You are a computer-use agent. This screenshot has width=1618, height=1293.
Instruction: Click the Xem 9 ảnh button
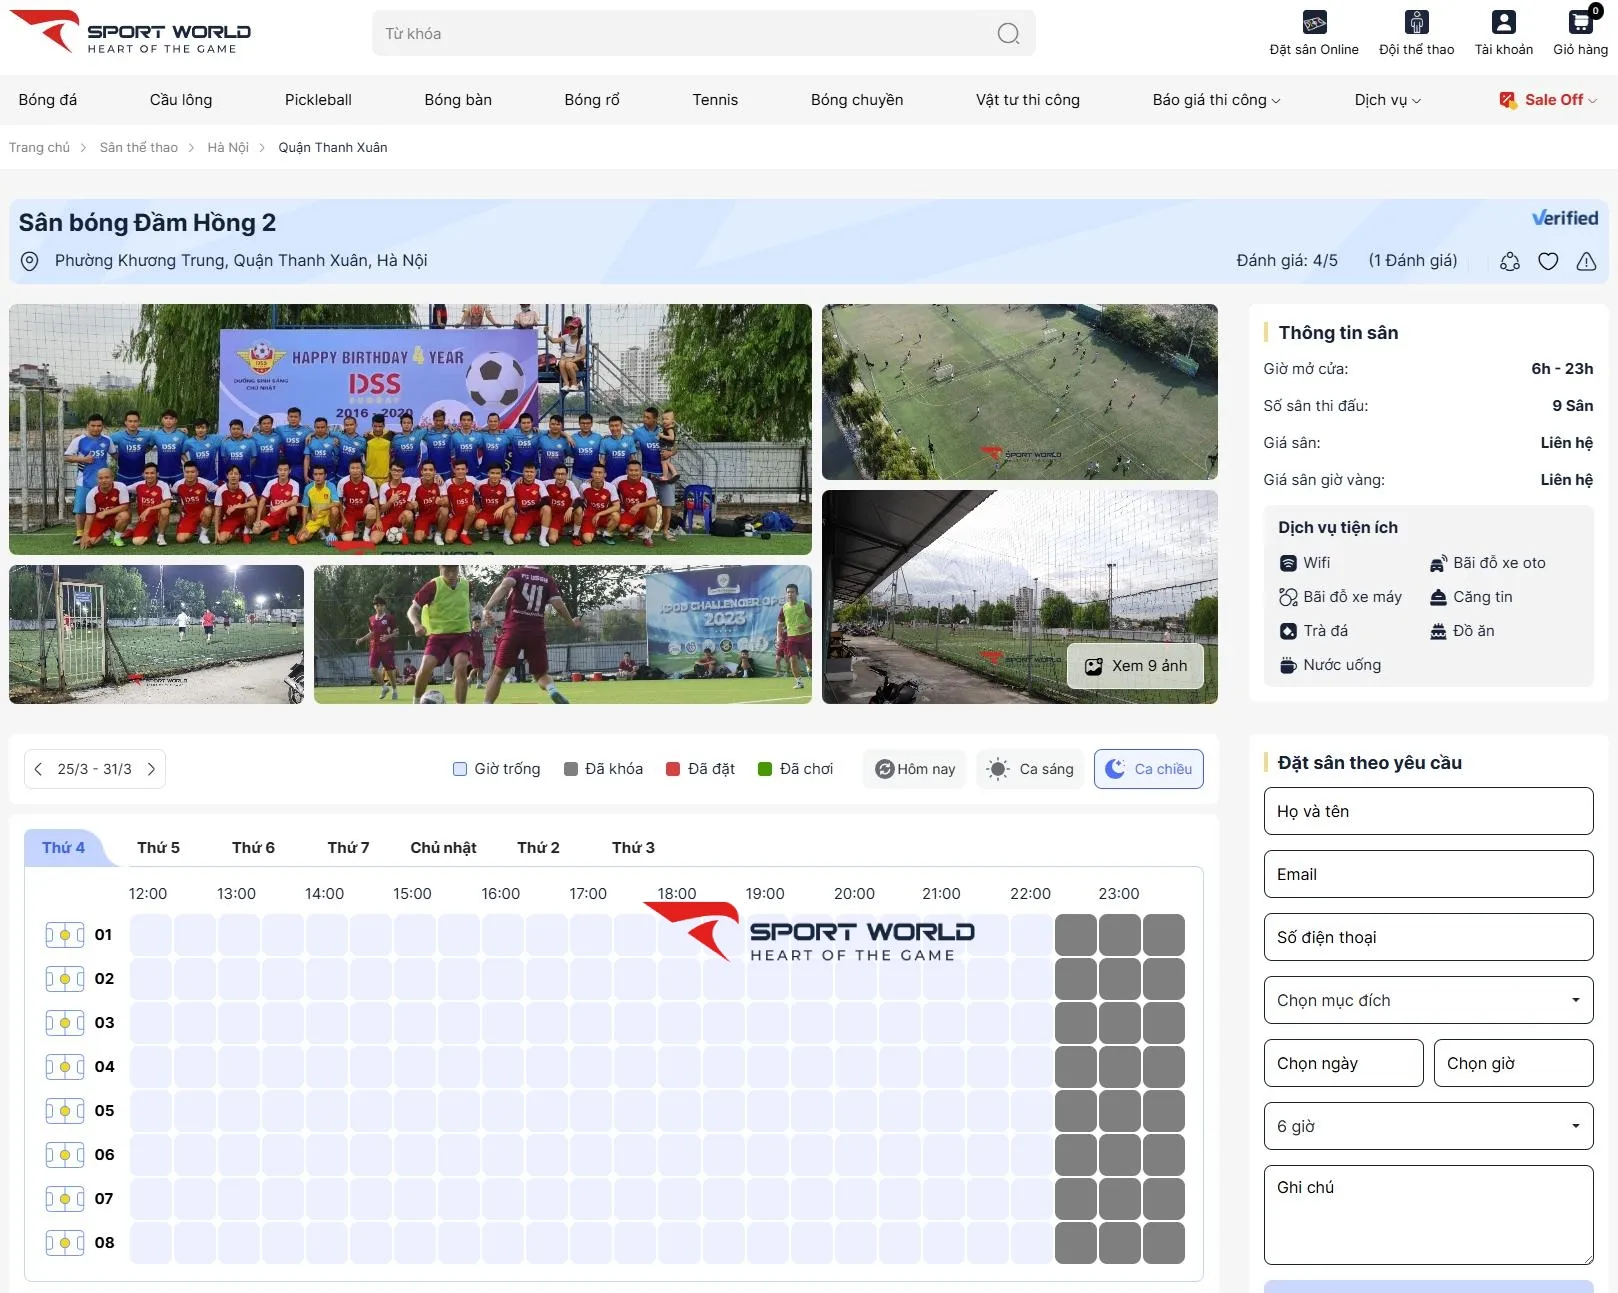(x=1135, y=666)
